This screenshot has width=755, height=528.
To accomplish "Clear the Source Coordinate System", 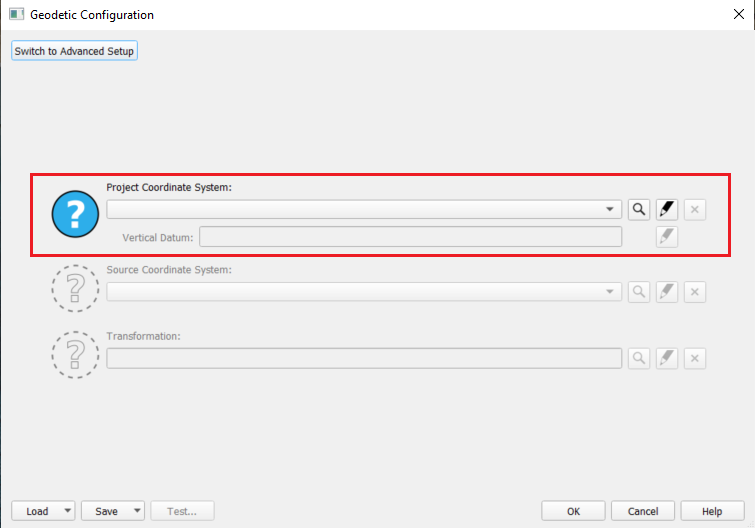I will [696, 291].
